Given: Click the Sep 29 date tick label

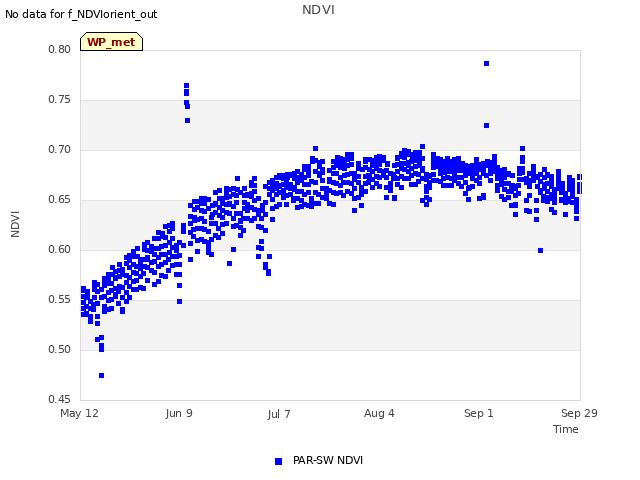Looking at the screenshot, I should point(579,413).
